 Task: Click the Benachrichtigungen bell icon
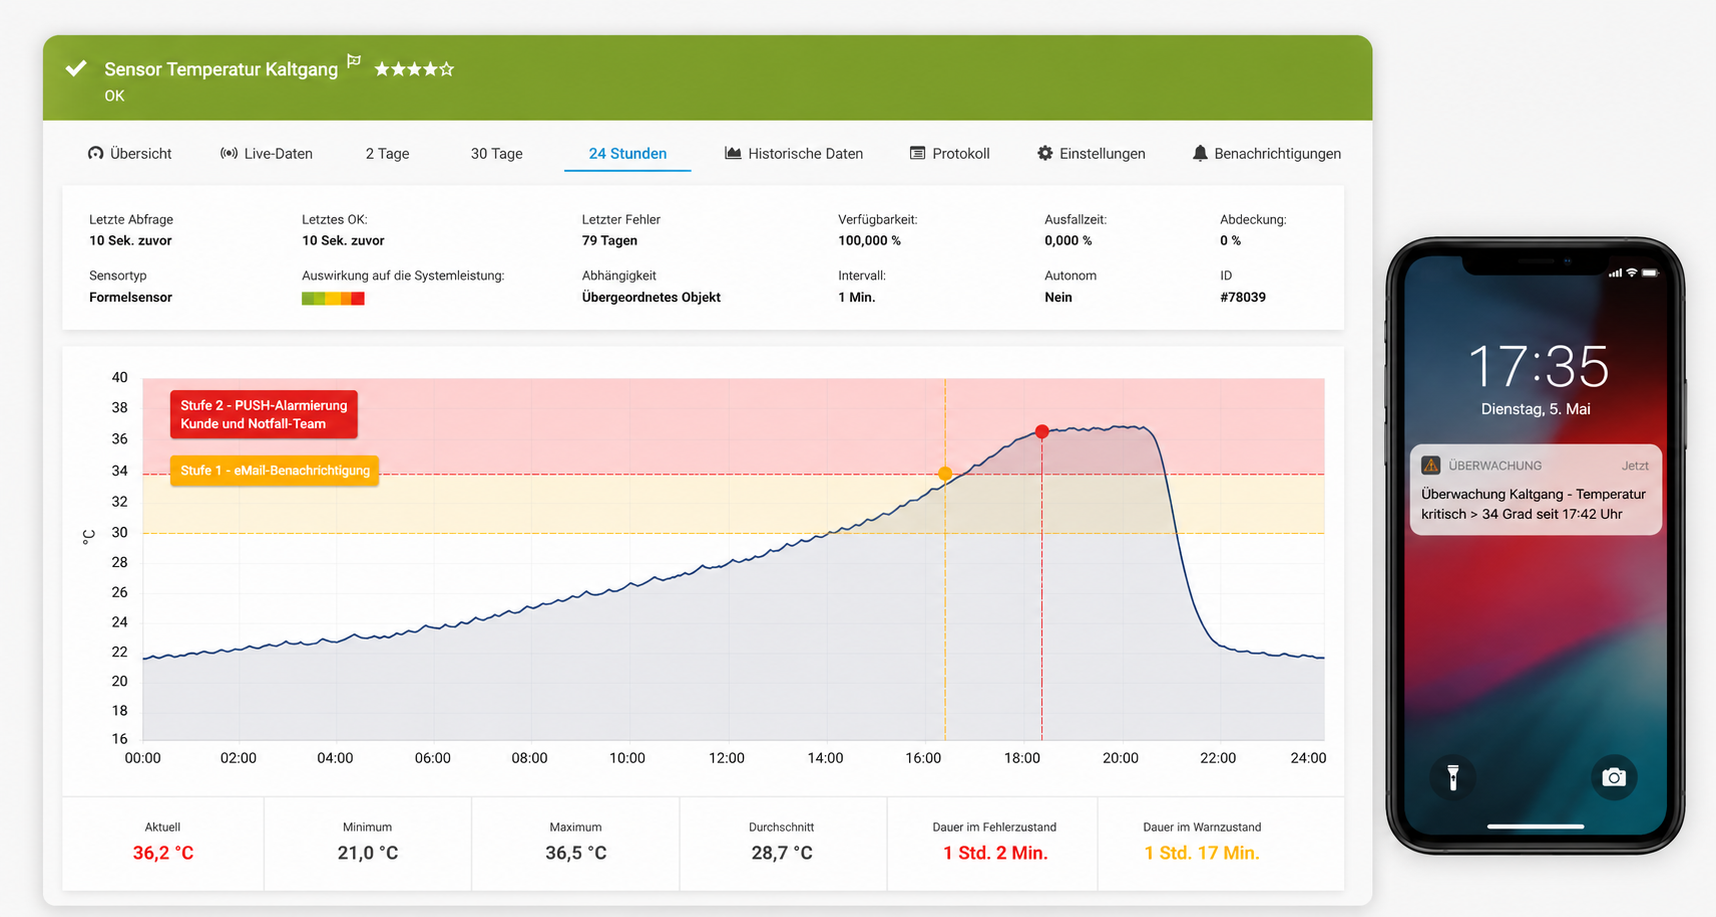1200,153
